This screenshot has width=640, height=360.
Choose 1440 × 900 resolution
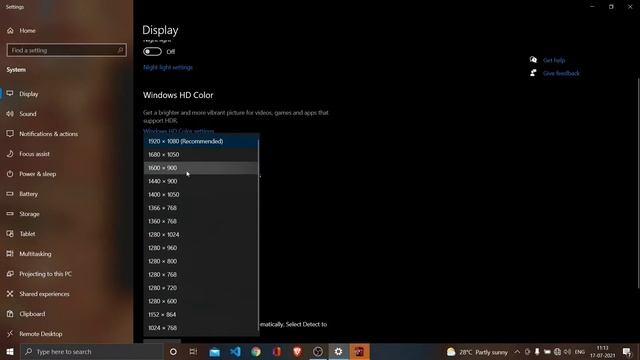pyautogui.click(x=201, y=181)
